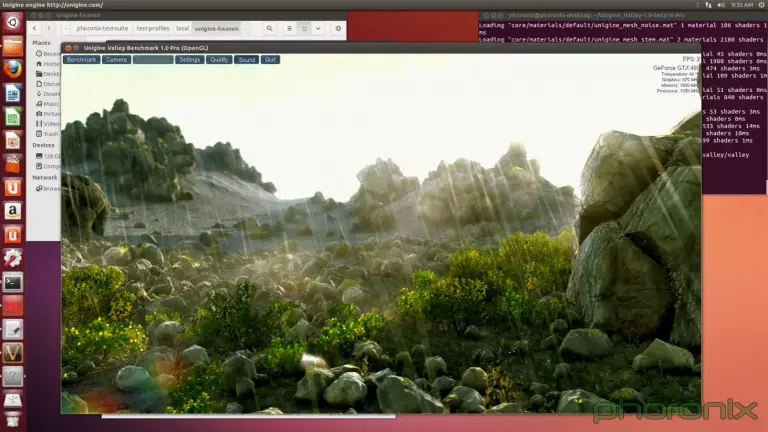
Task: Open the Trash from the dock
Action: click(13, 421)
